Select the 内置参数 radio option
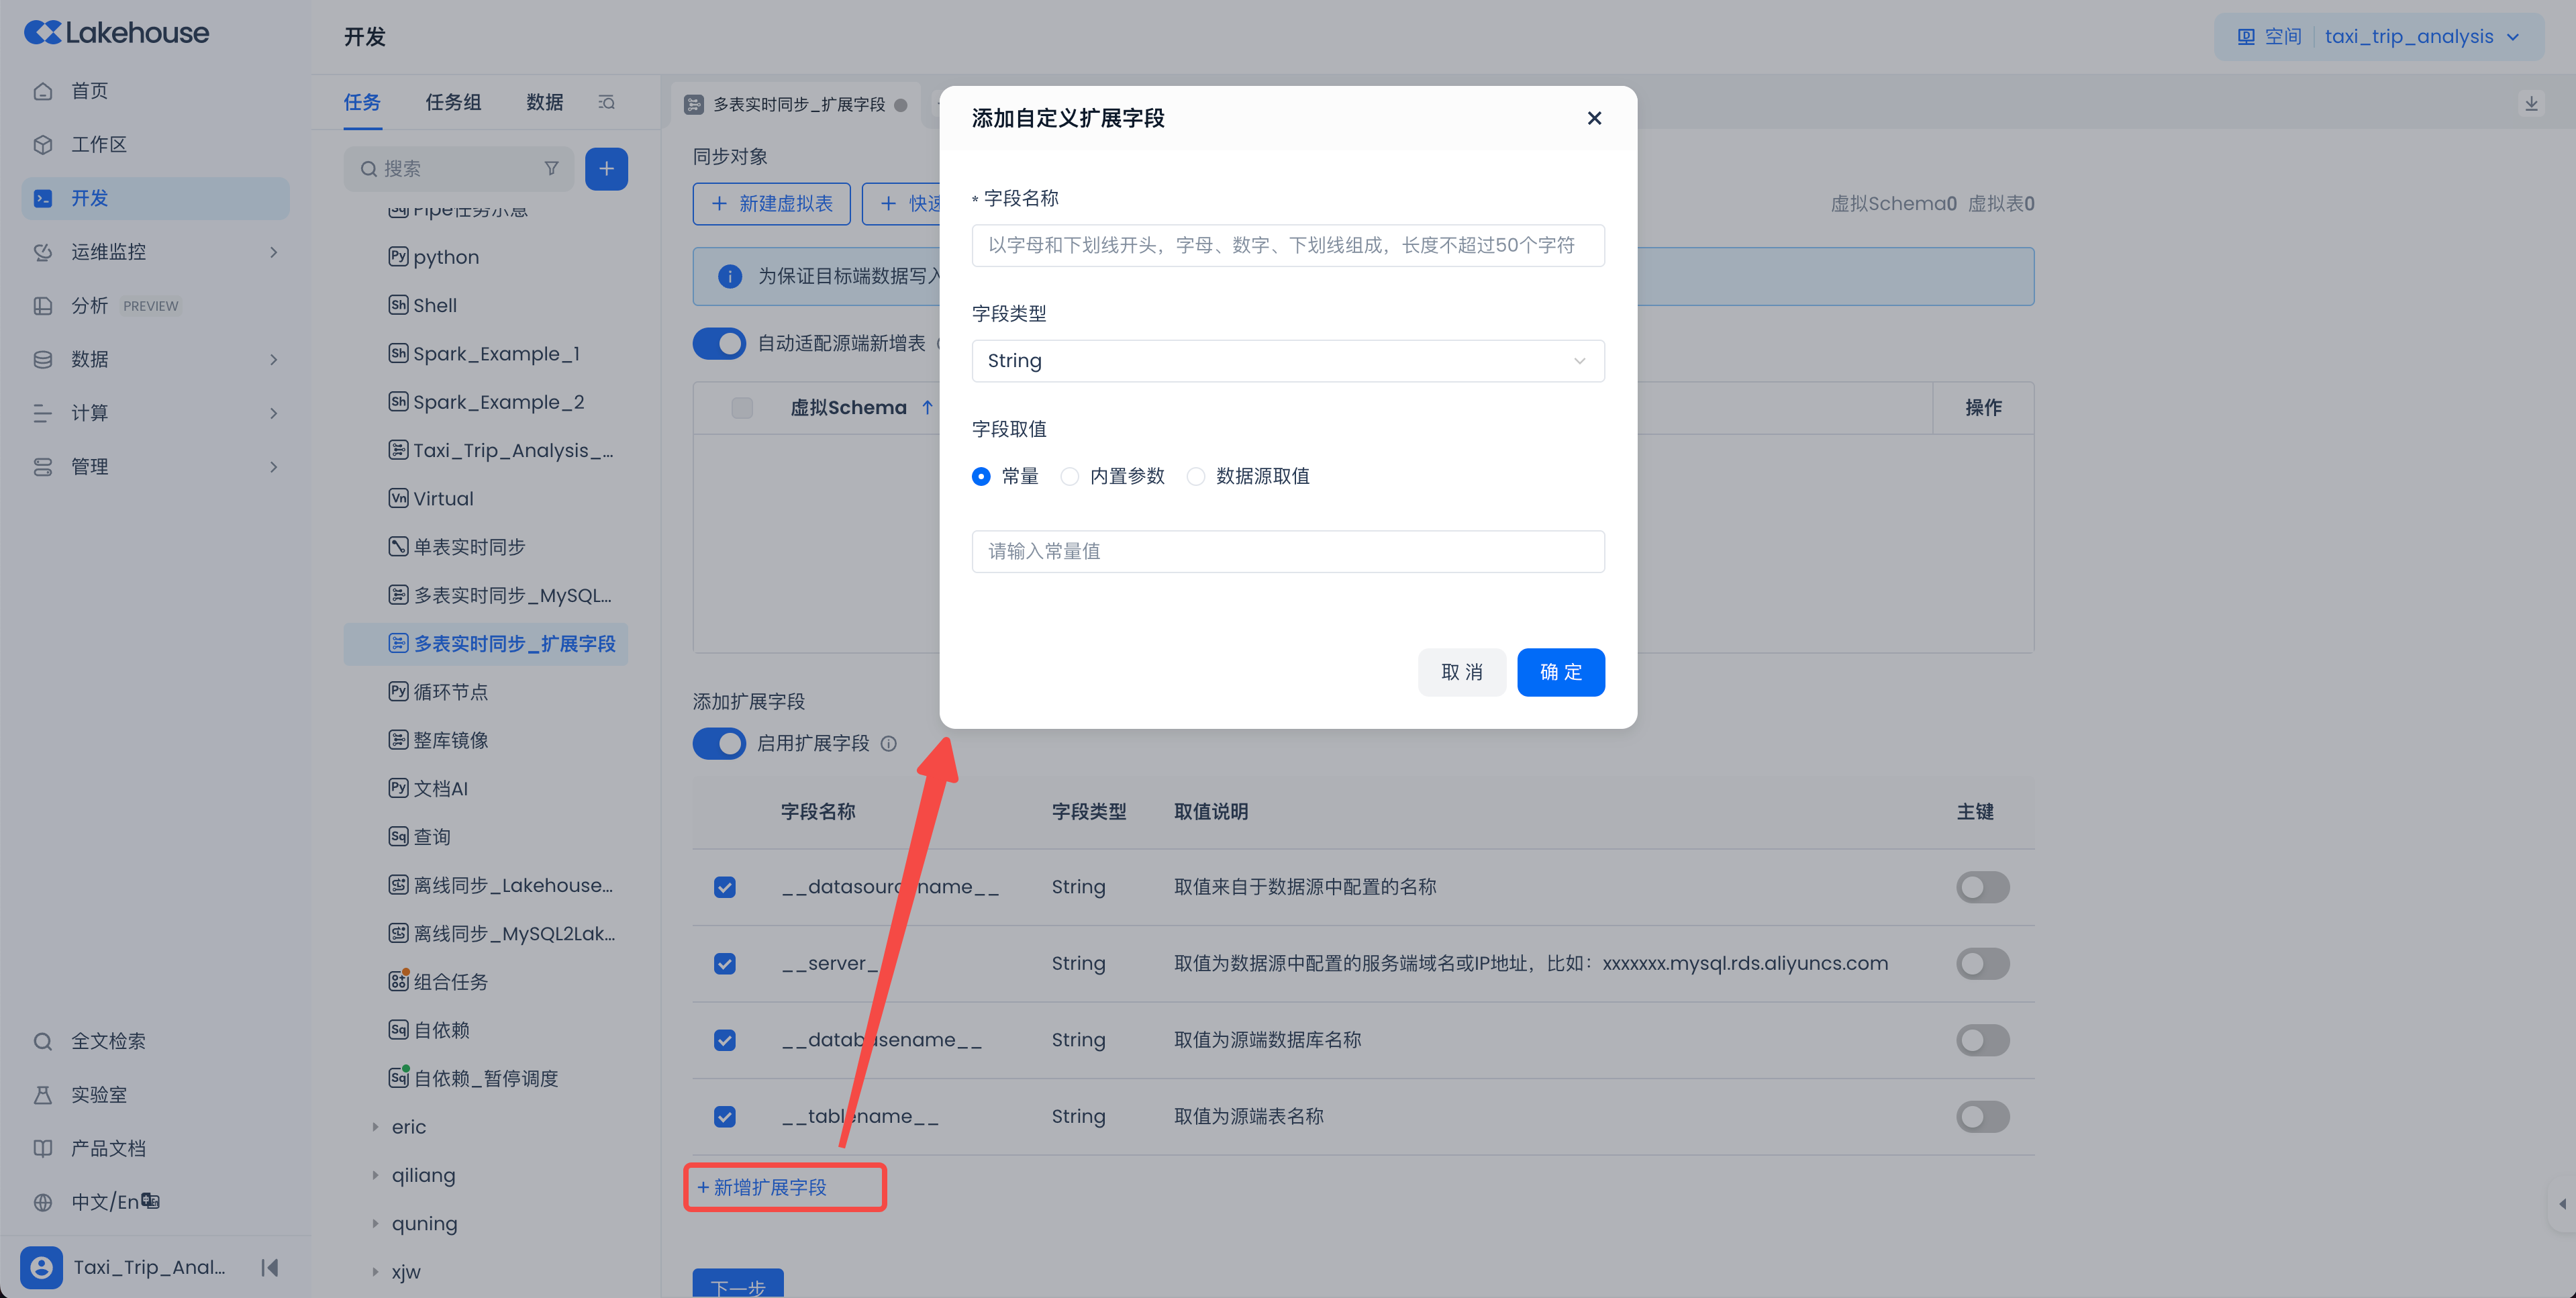2576x1298 pixels. pos(1070,476)
